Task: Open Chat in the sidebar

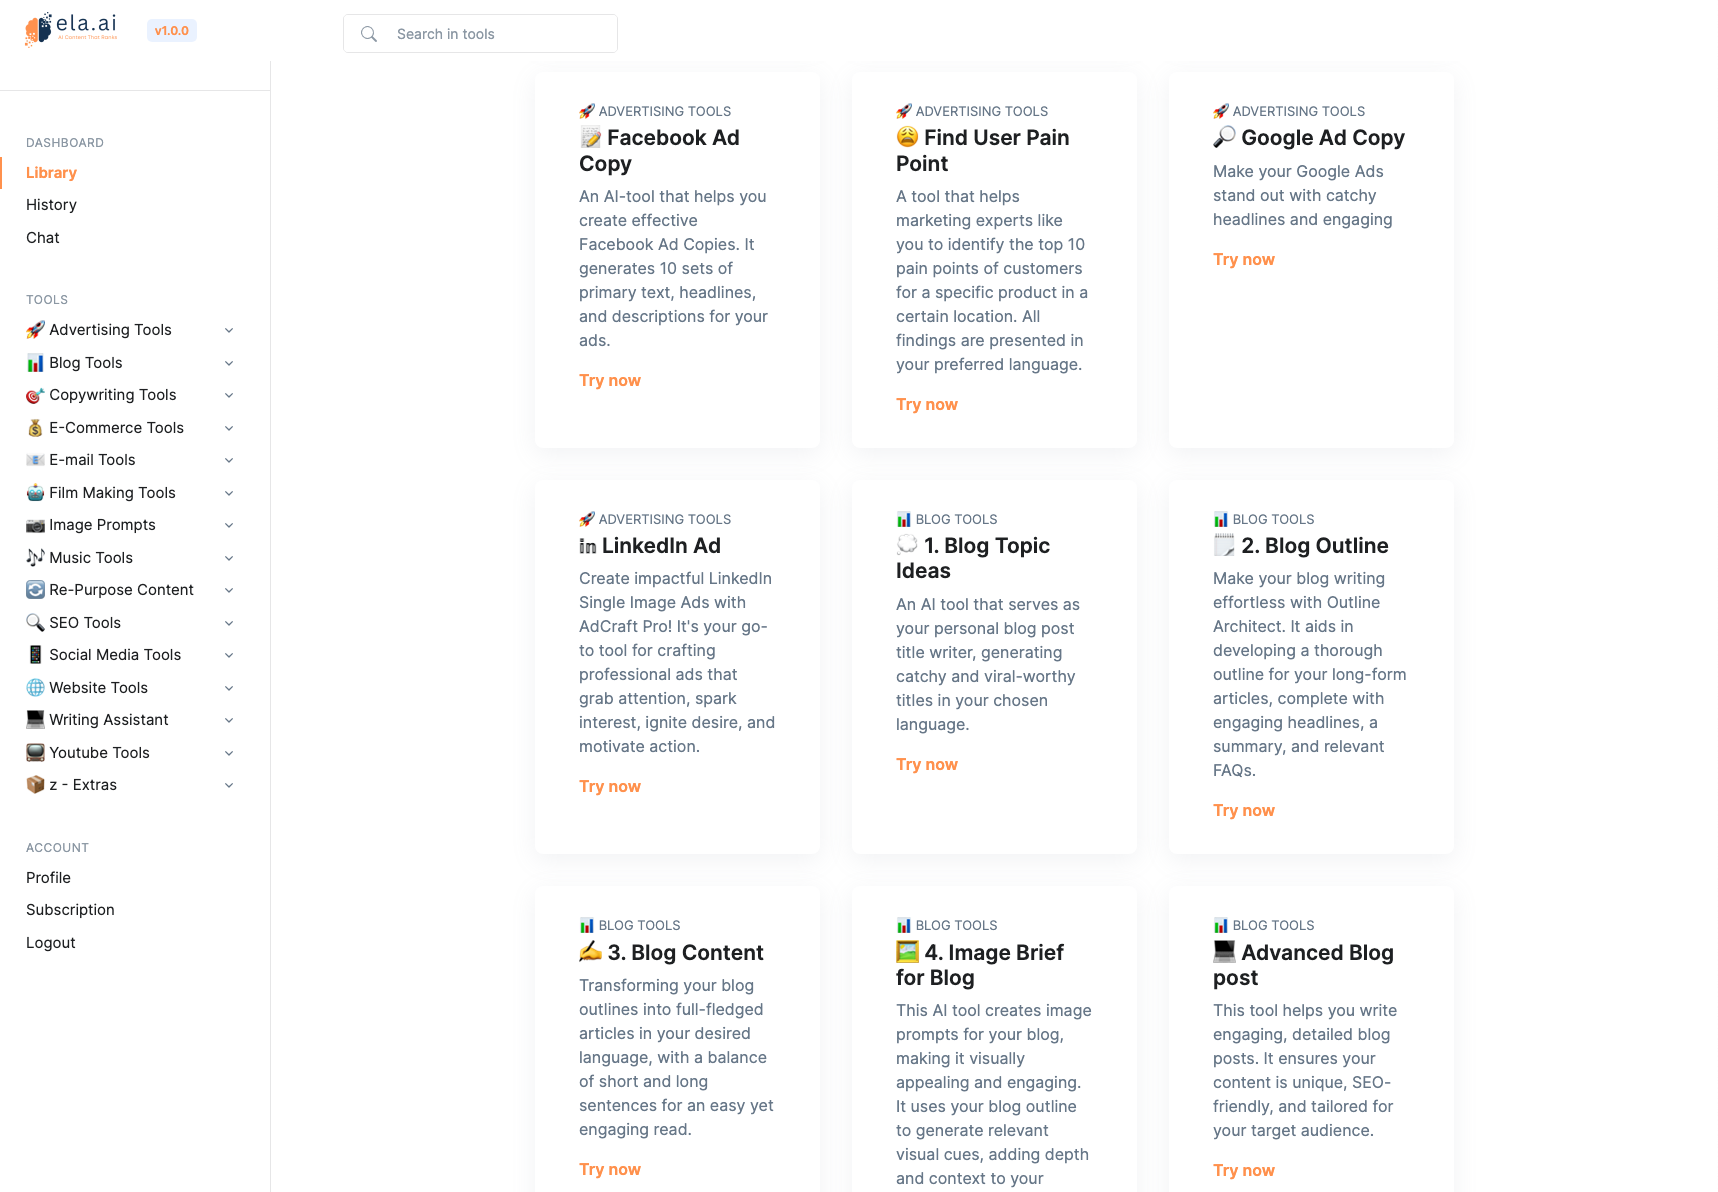Action: coord(43,238)
